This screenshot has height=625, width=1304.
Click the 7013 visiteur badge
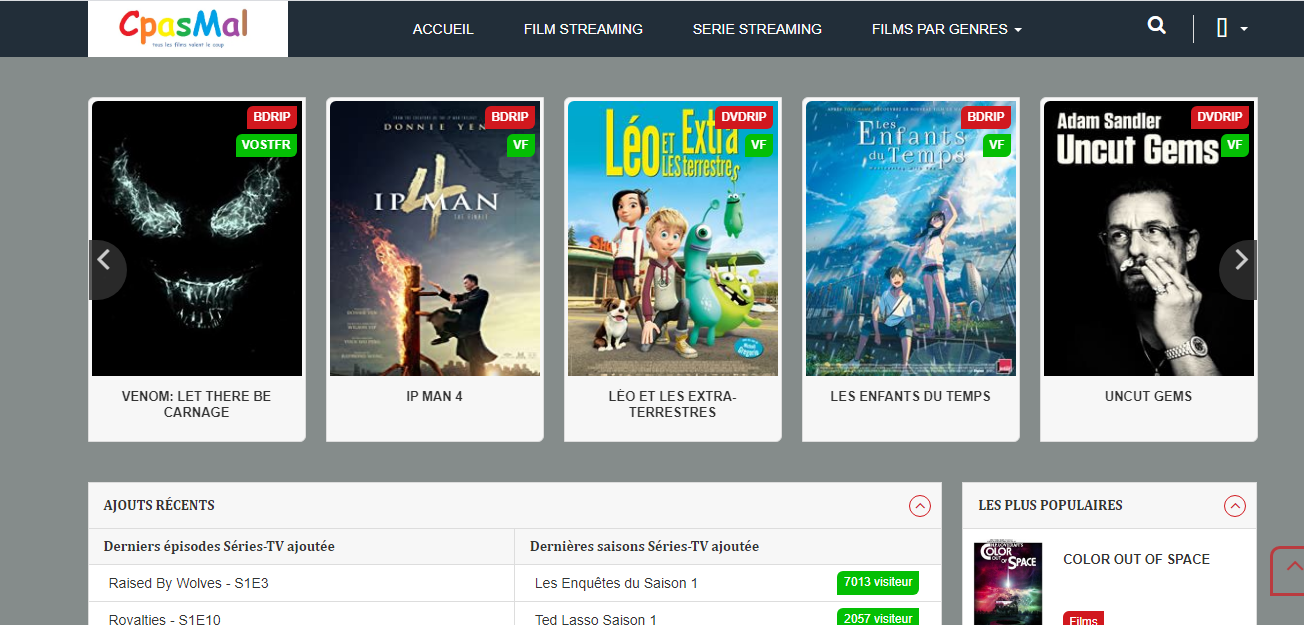878,582
